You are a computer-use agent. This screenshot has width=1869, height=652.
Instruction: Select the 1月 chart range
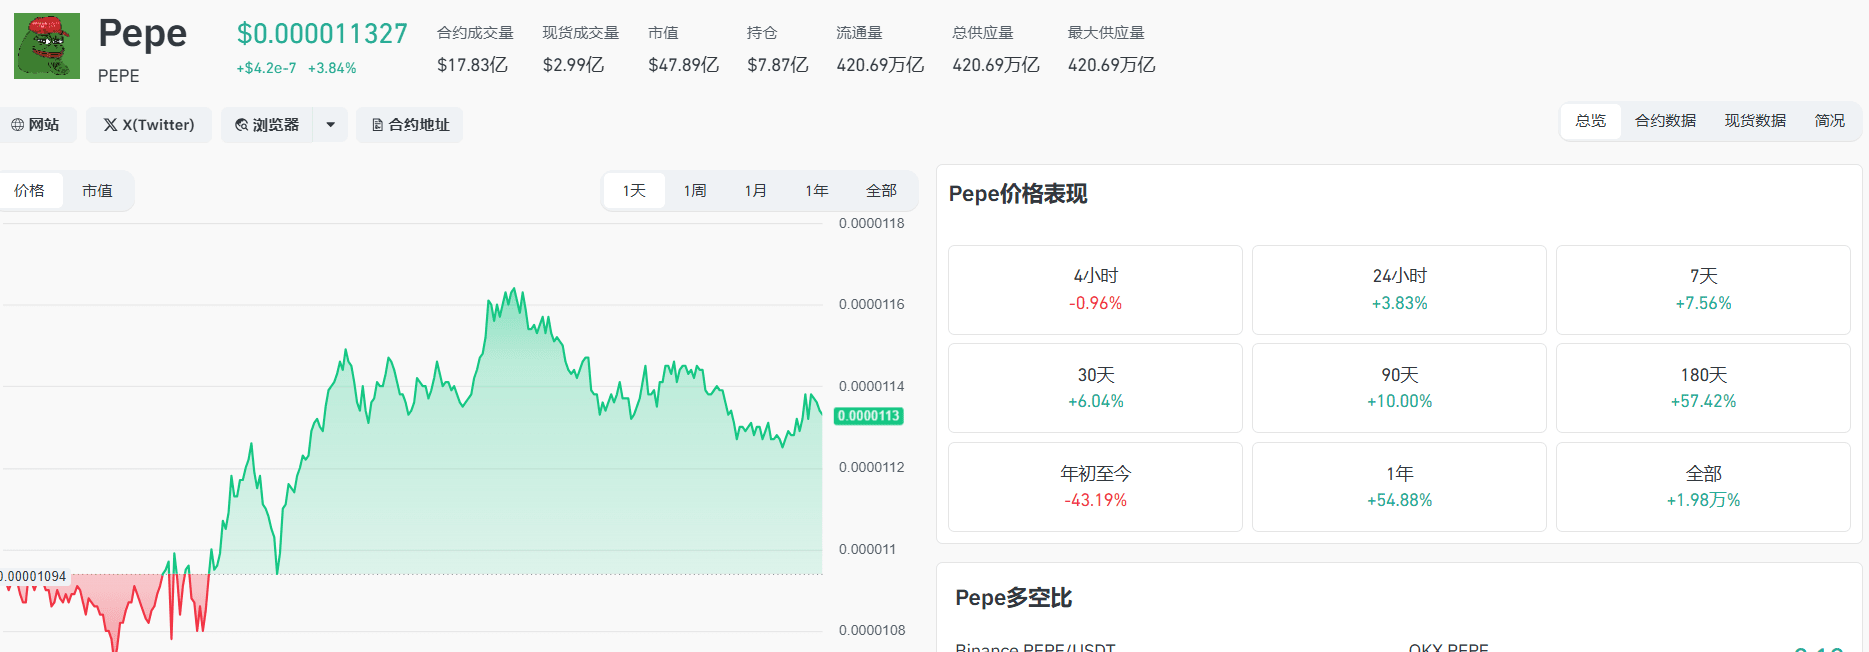coord(756,190)
